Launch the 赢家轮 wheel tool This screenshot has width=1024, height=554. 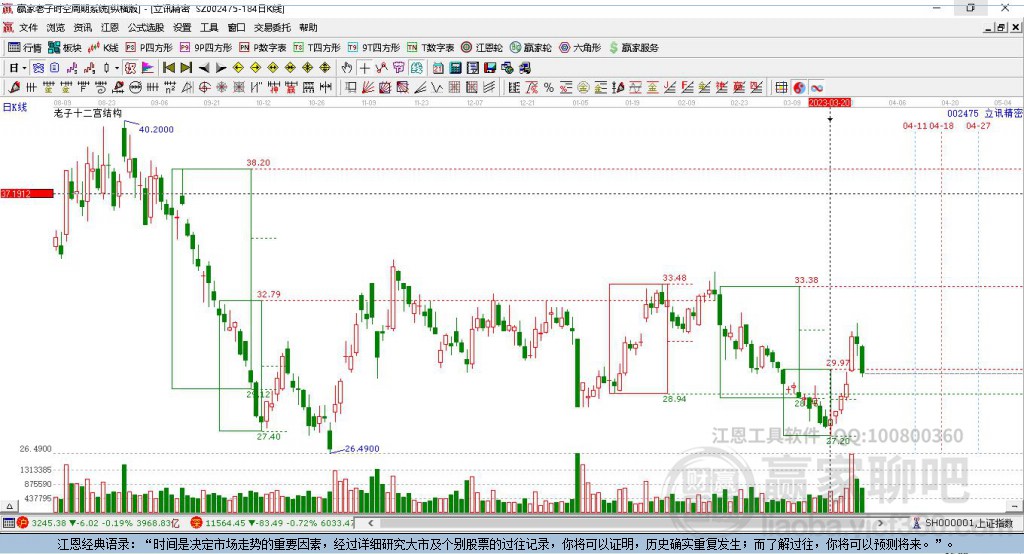[531, 48]
